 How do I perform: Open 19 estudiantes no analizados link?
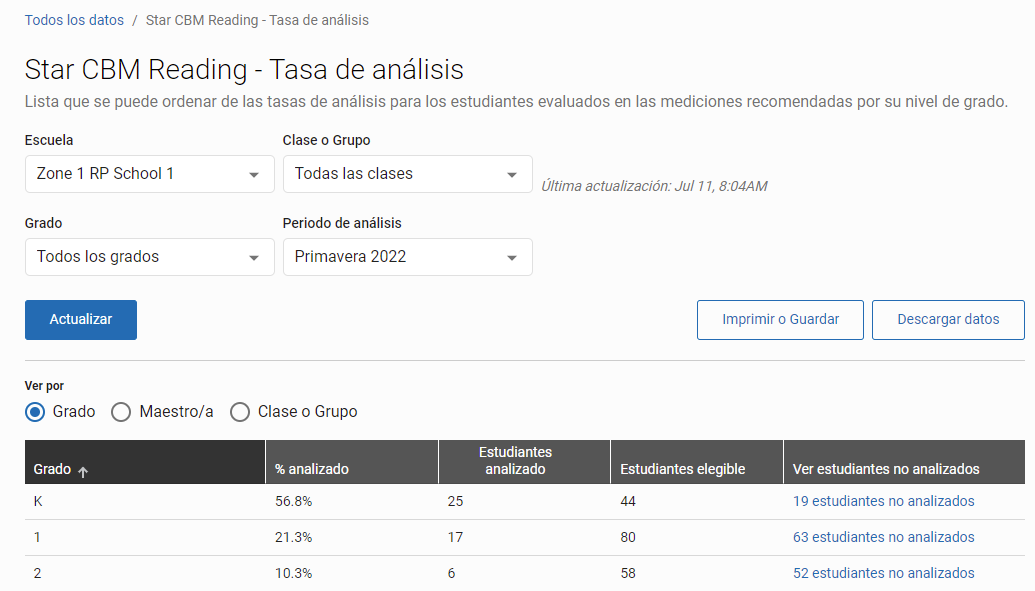point(883,501)
